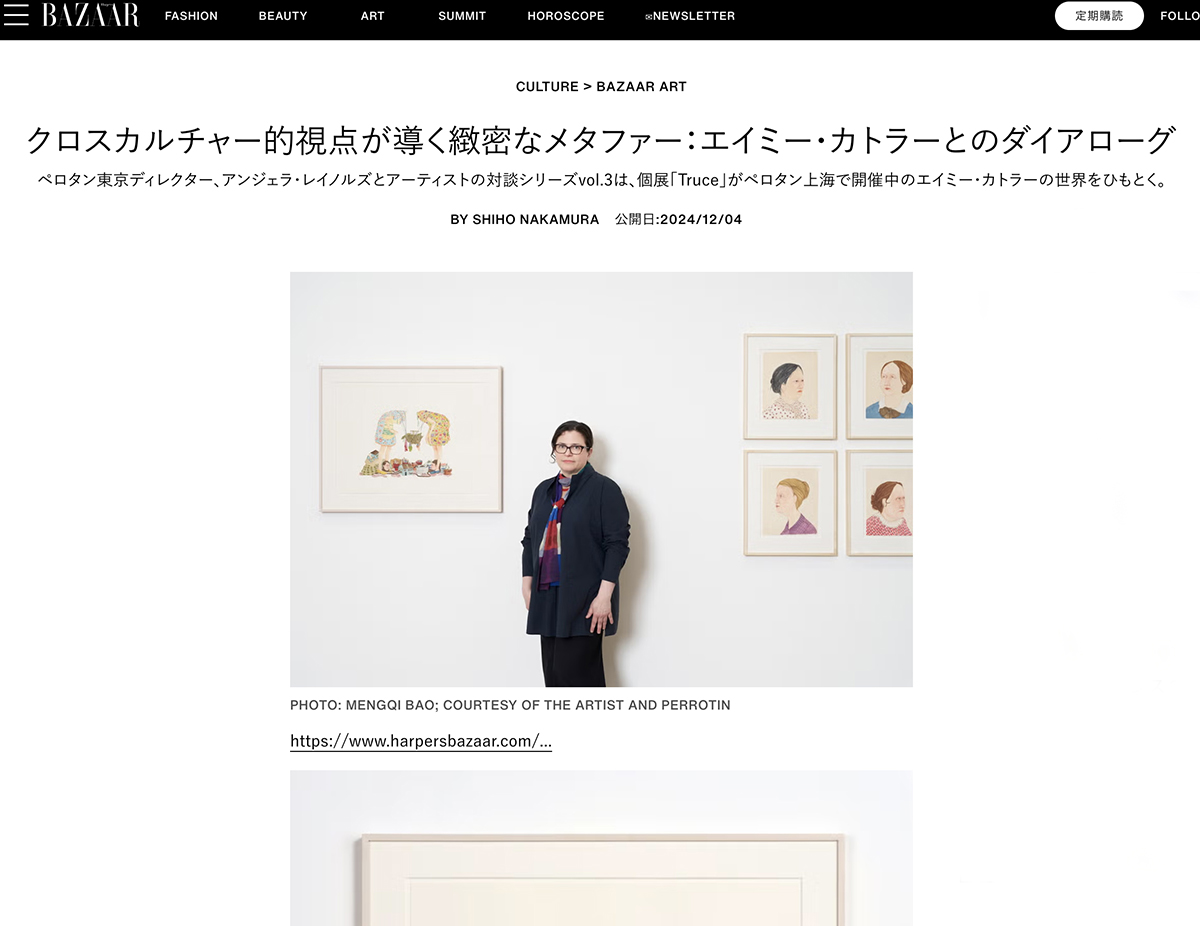Select ART in the navigation bar

coord(373,16)
